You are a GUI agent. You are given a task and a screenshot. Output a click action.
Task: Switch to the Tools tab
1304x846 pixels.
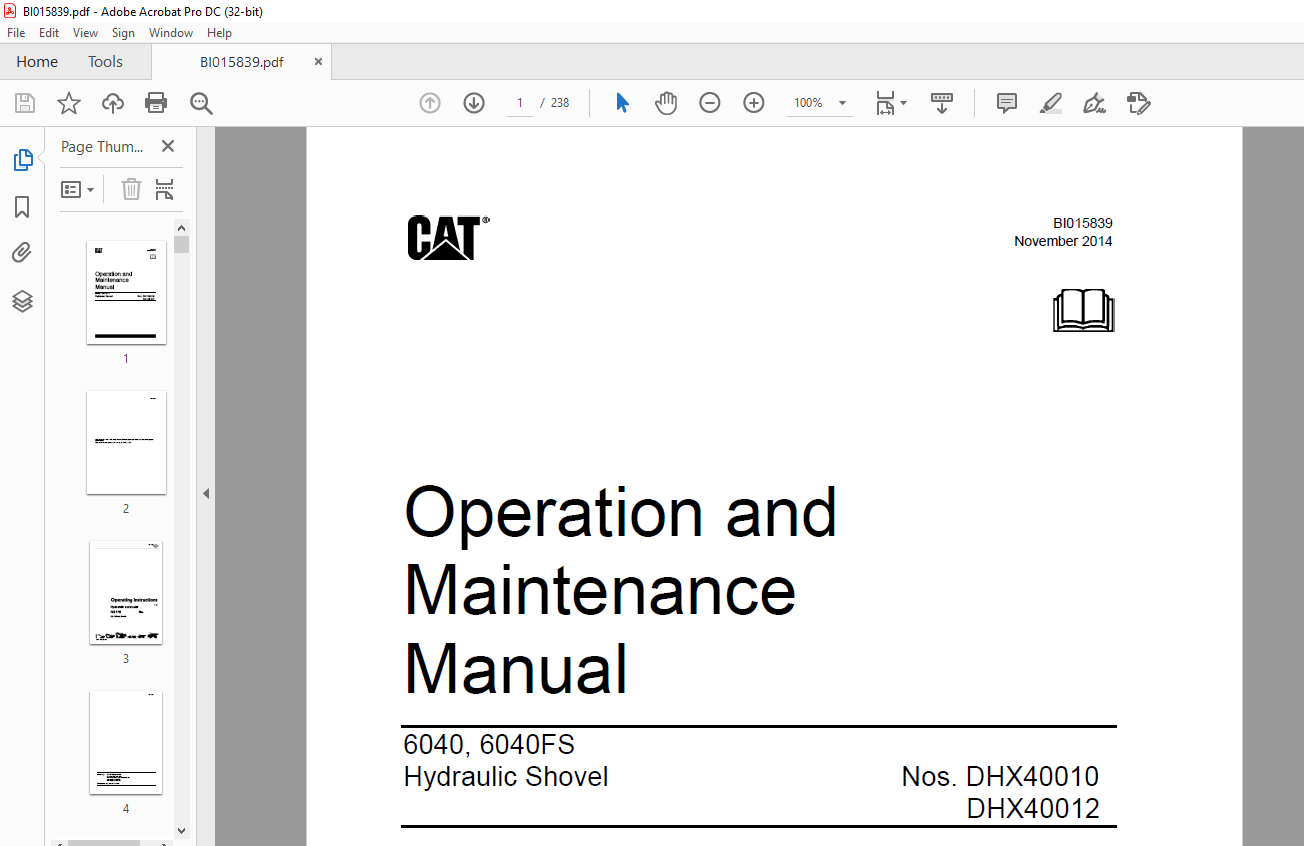(x=105, y=62)
